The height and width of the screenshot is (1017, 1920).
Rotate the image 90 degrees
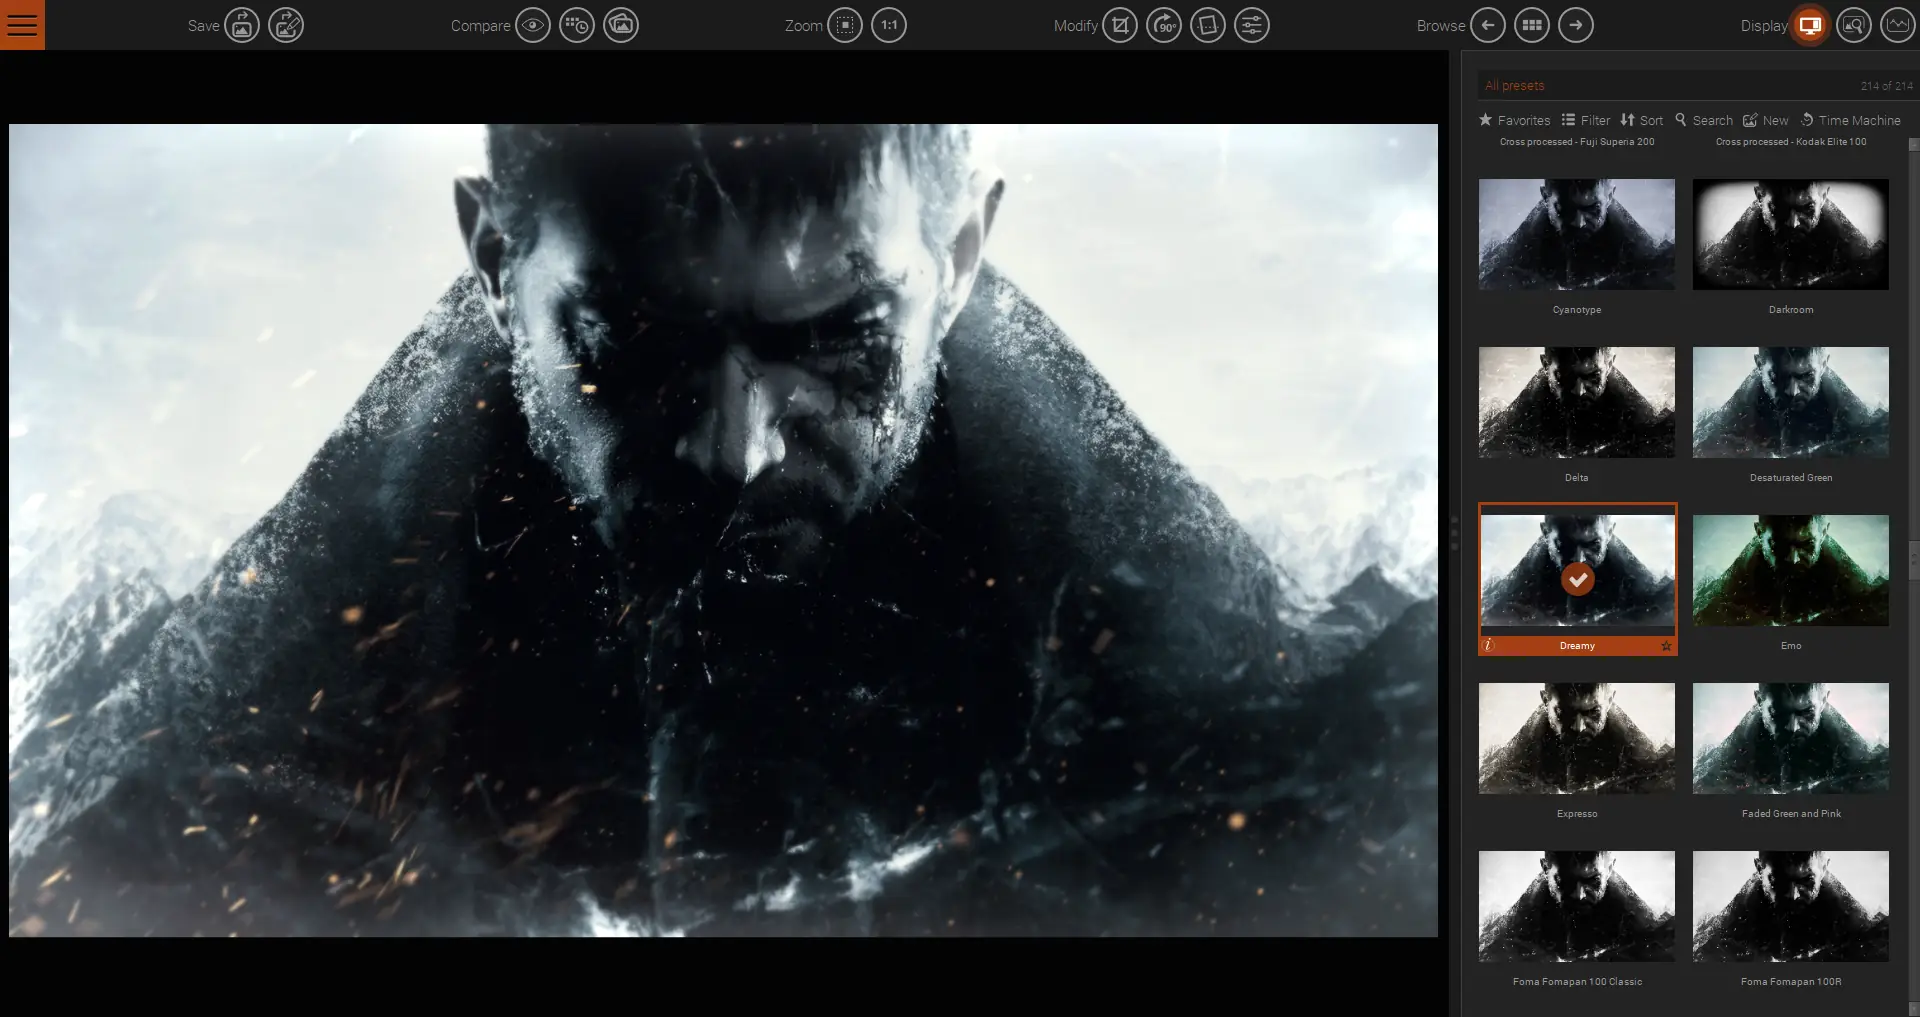tap(1164, 25)
